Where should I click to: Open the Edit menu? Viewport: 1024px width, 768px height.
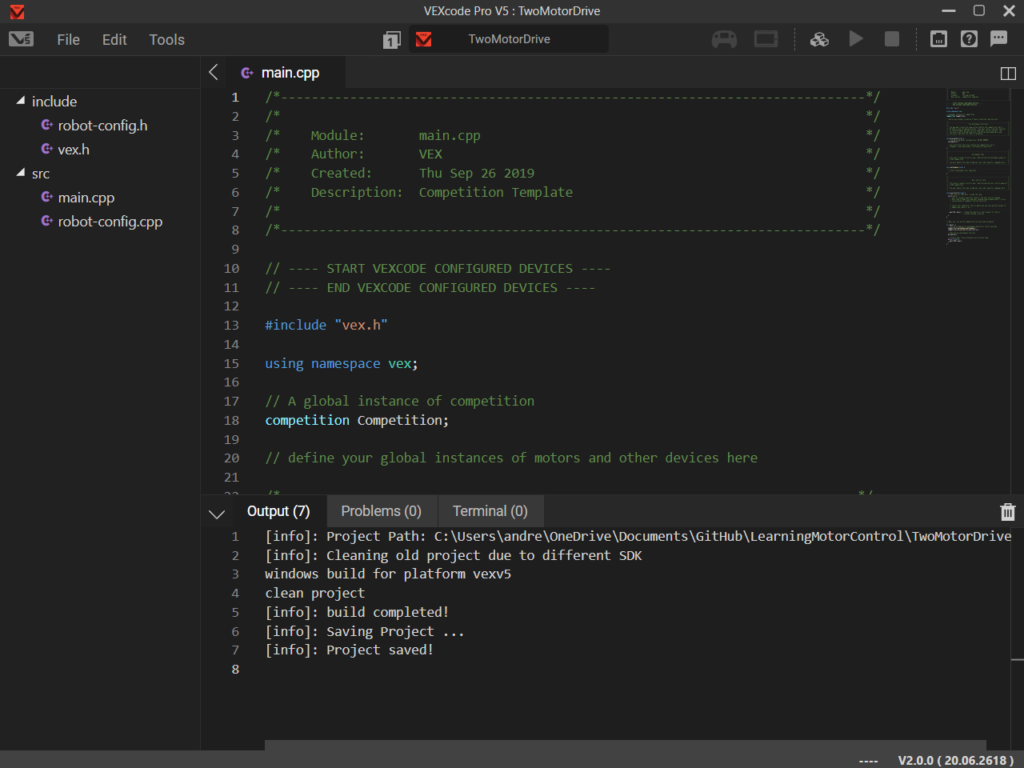(x=114, y=40)
